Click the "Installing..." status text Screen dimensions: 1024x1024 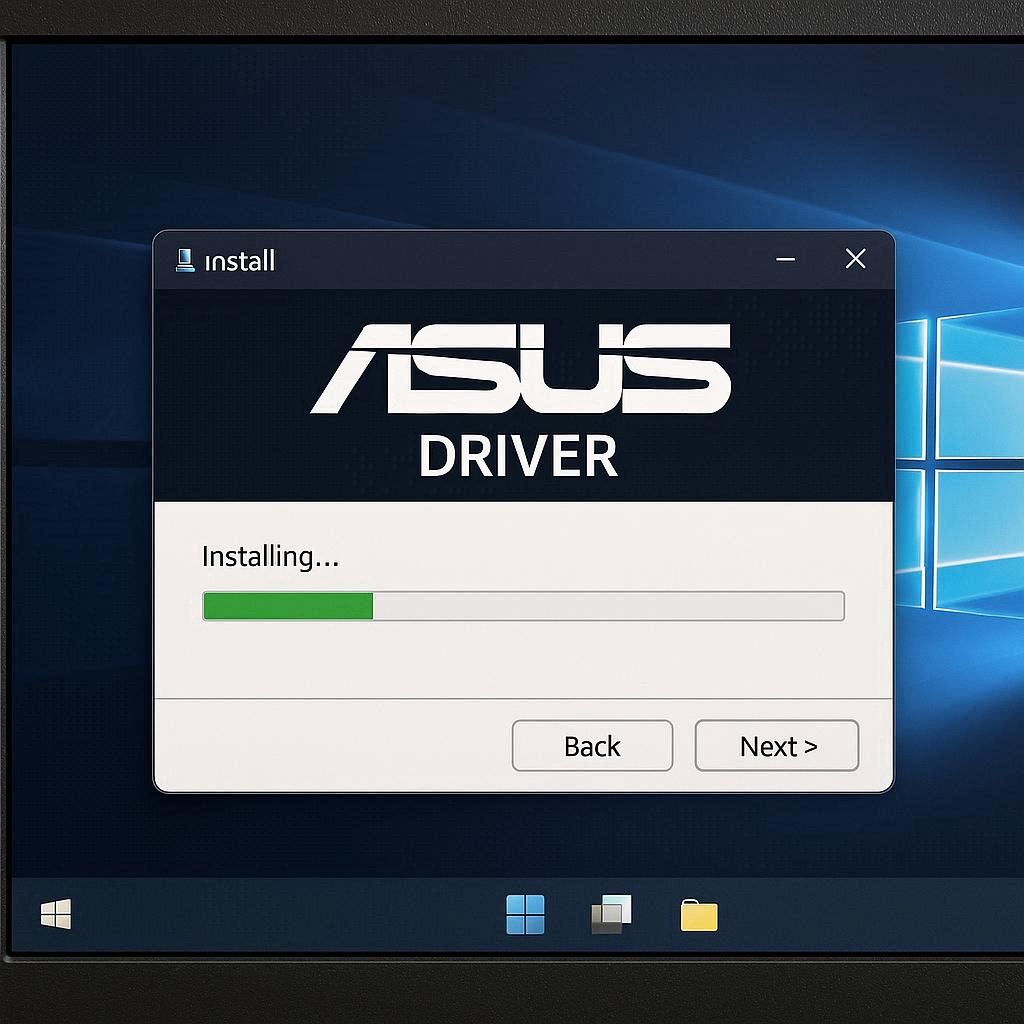[270, 556]
